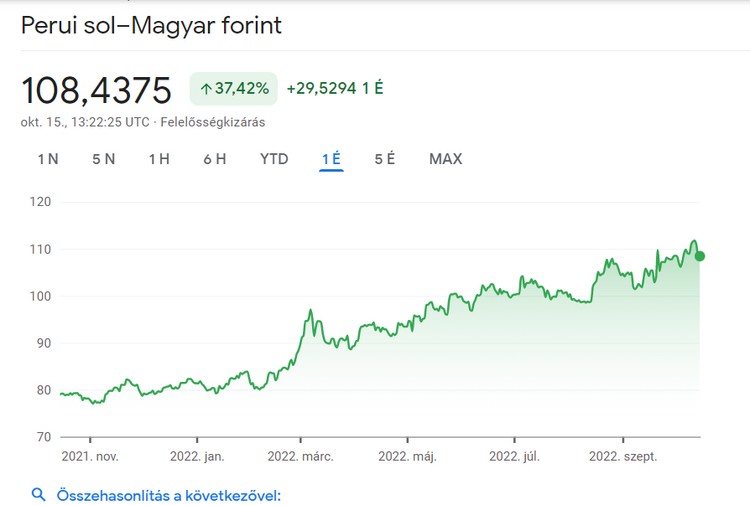
Task: Select the 1 É range tab
Action: coord(332,159)
